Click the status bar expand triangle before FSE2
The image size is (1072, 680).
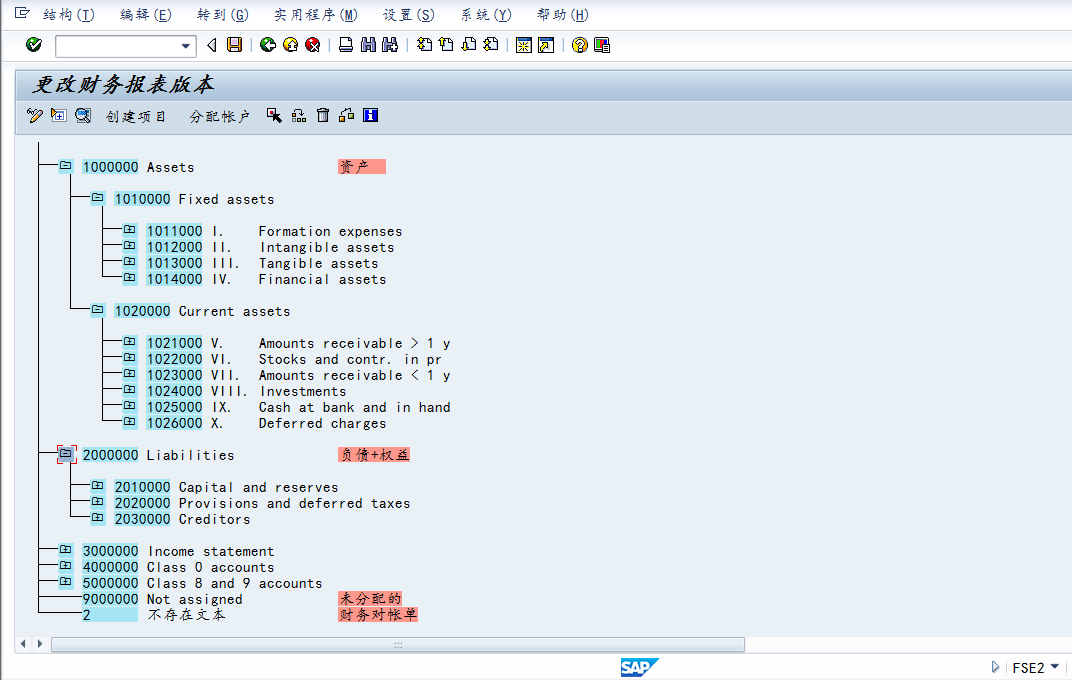(995, 667)
